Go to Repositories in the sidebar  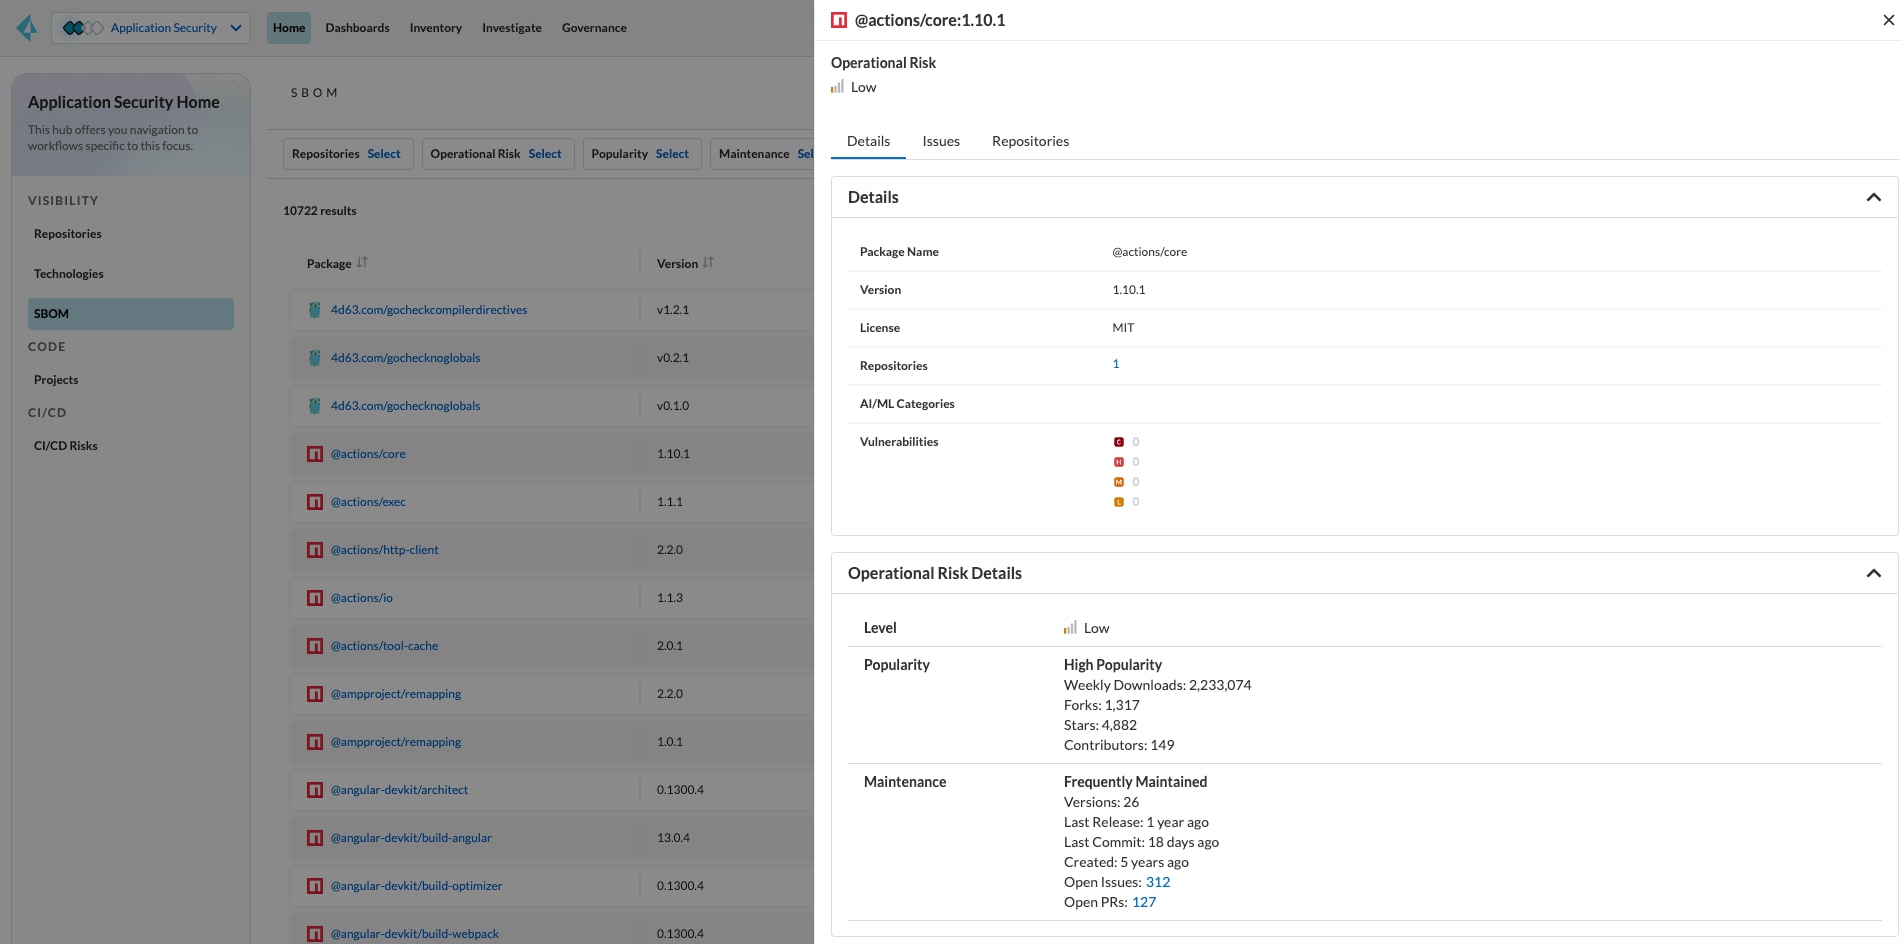[68, 234]
